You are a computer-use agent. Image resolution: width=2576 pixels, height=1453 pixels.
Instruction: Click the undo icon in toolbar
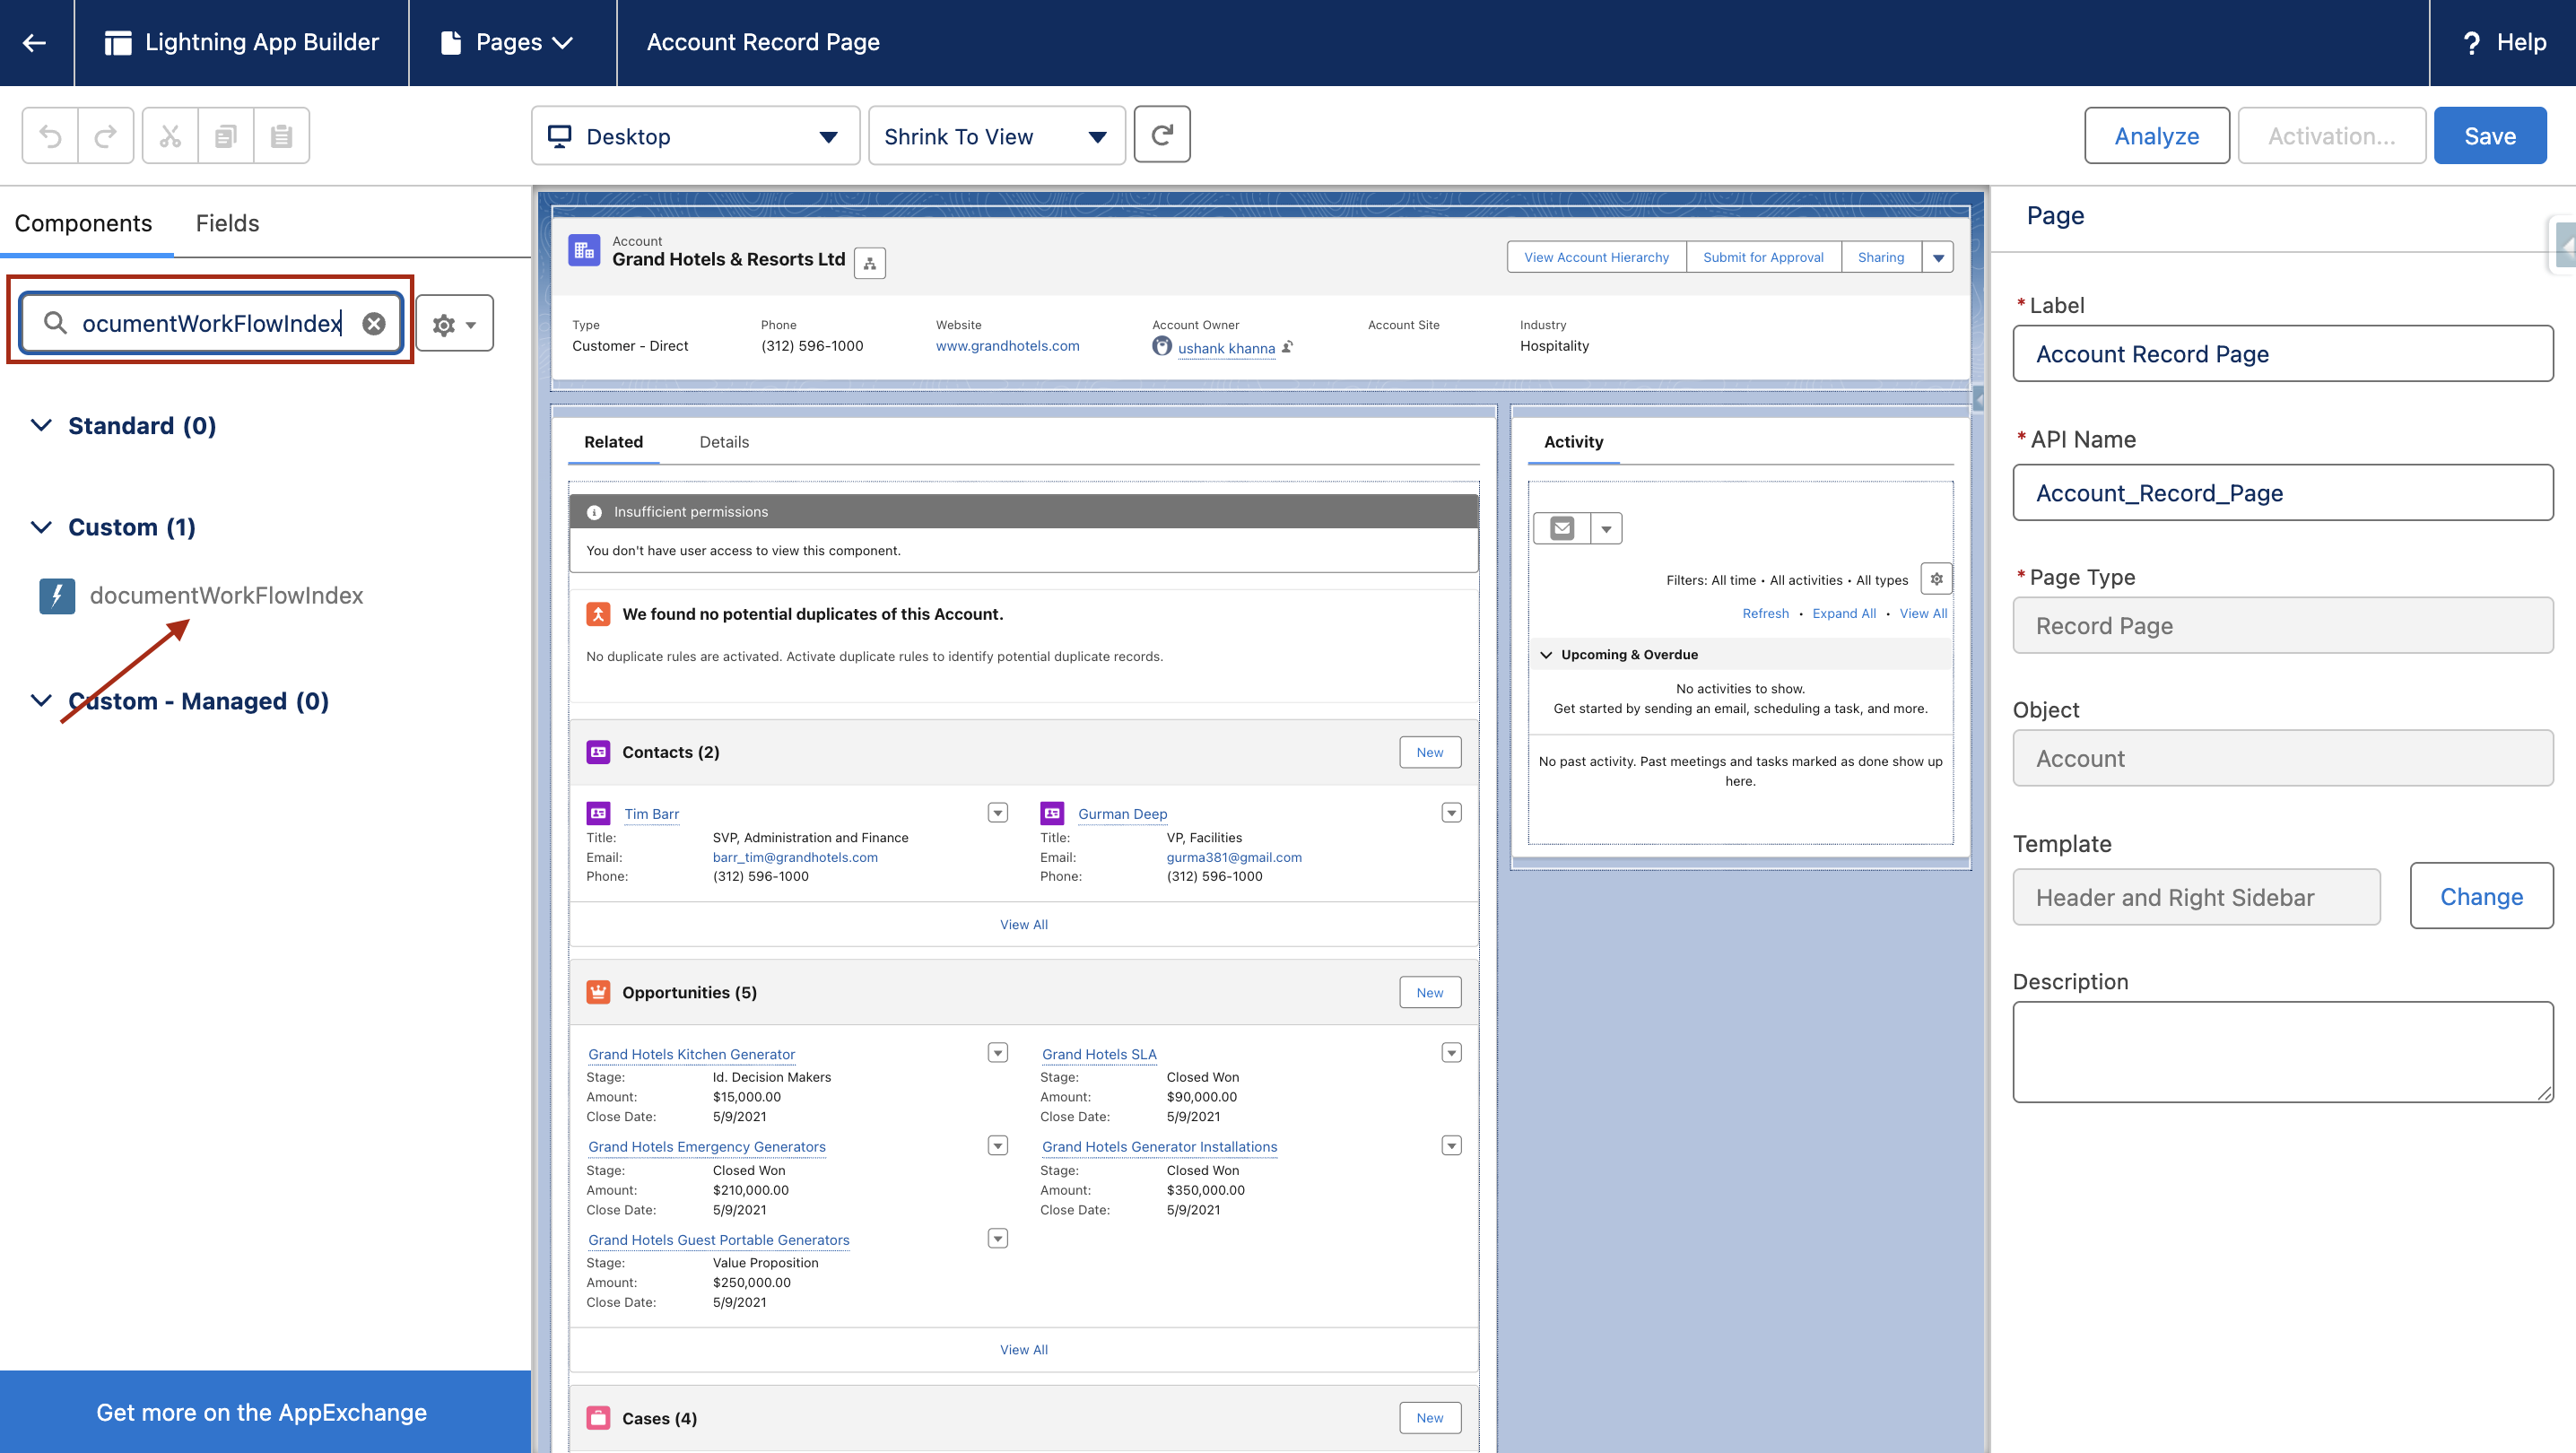tap(50, 135)
